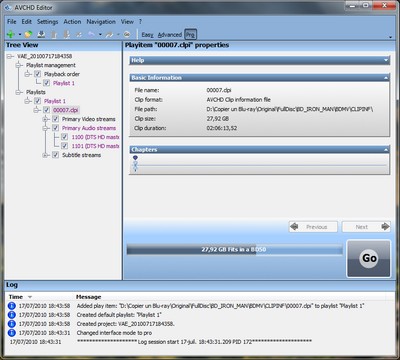Click the Undo arrow icon

(91, 34)
